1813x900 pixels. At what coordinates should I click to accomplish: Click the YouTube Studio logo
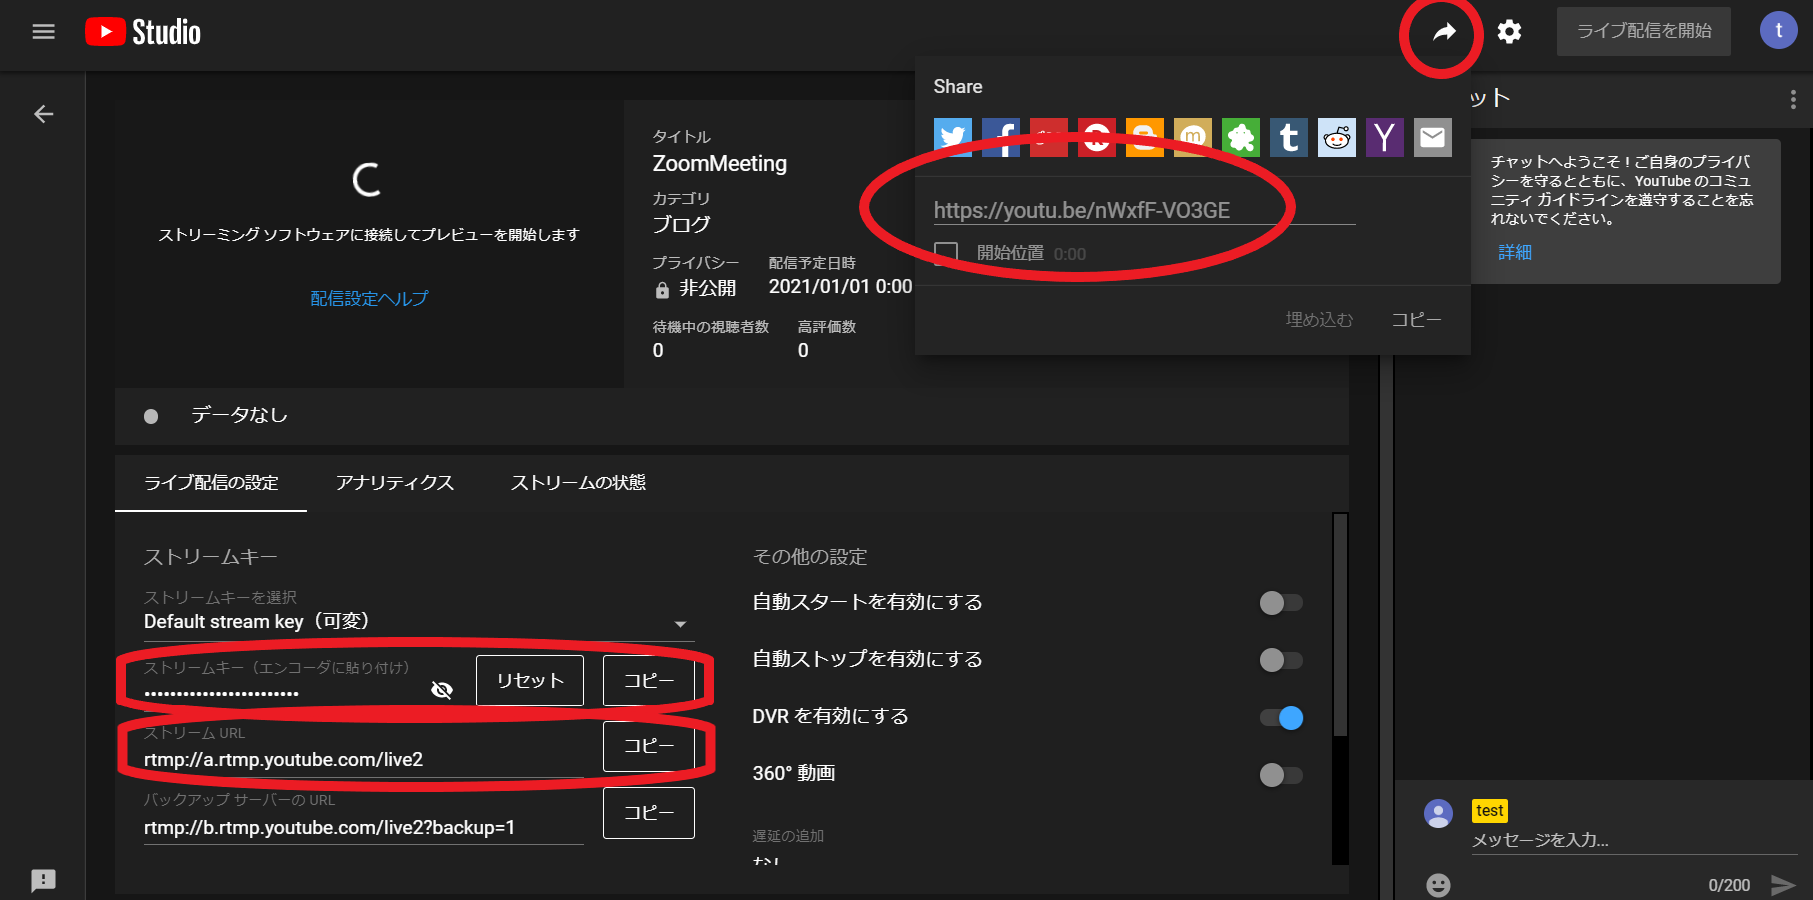pos(143,32)
